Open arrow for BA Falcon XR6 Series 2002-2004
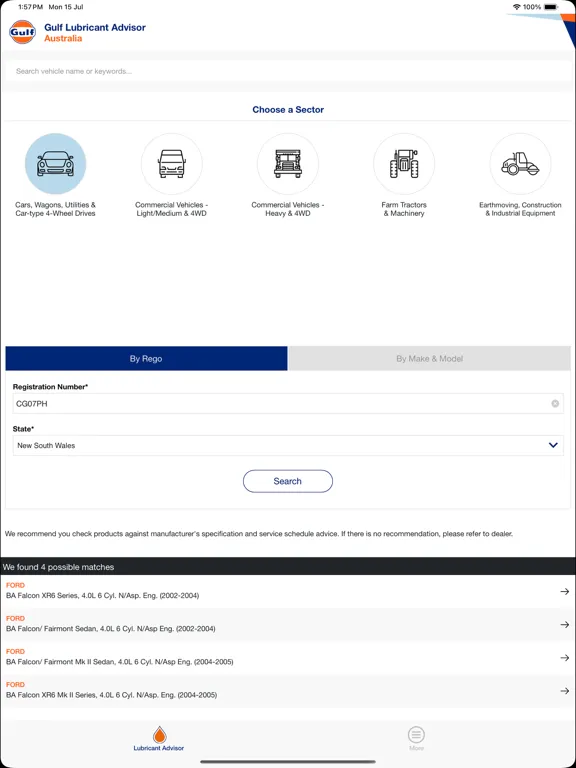Image resolution: width=576 pixels, height=768 pixels. pos(565,592)
